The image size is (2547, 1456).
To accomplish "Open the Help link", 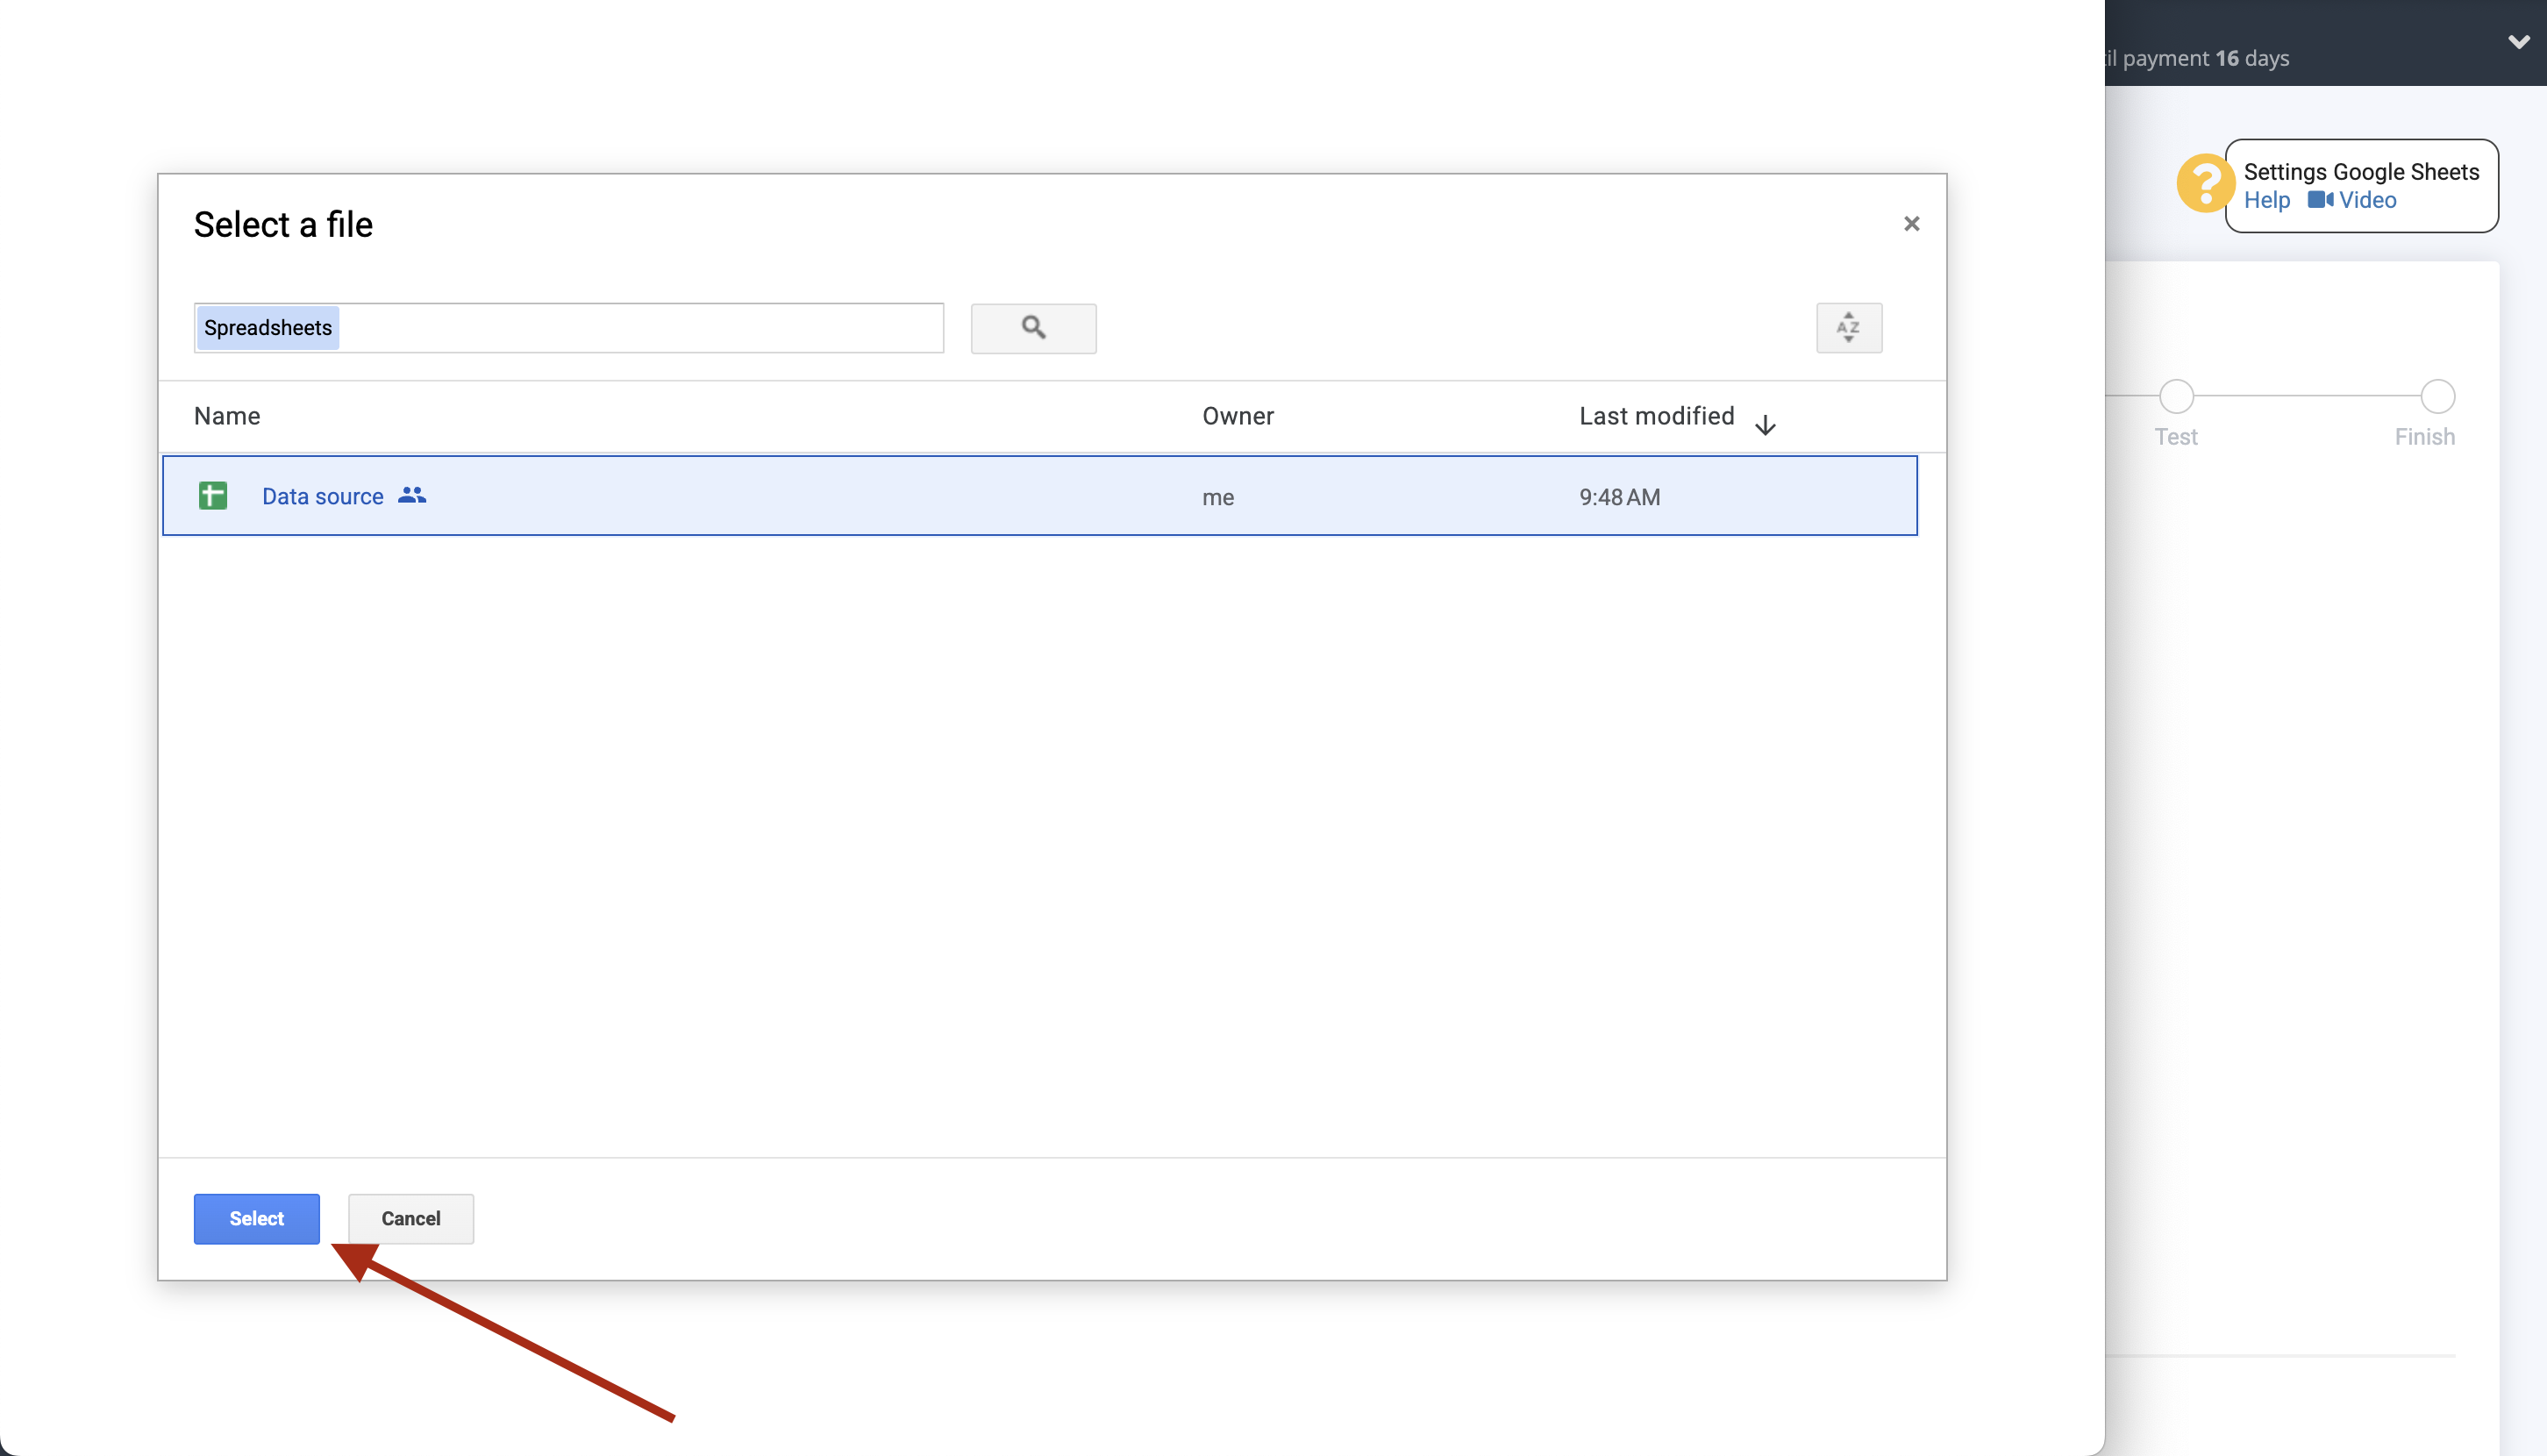I will (2266, 200).
